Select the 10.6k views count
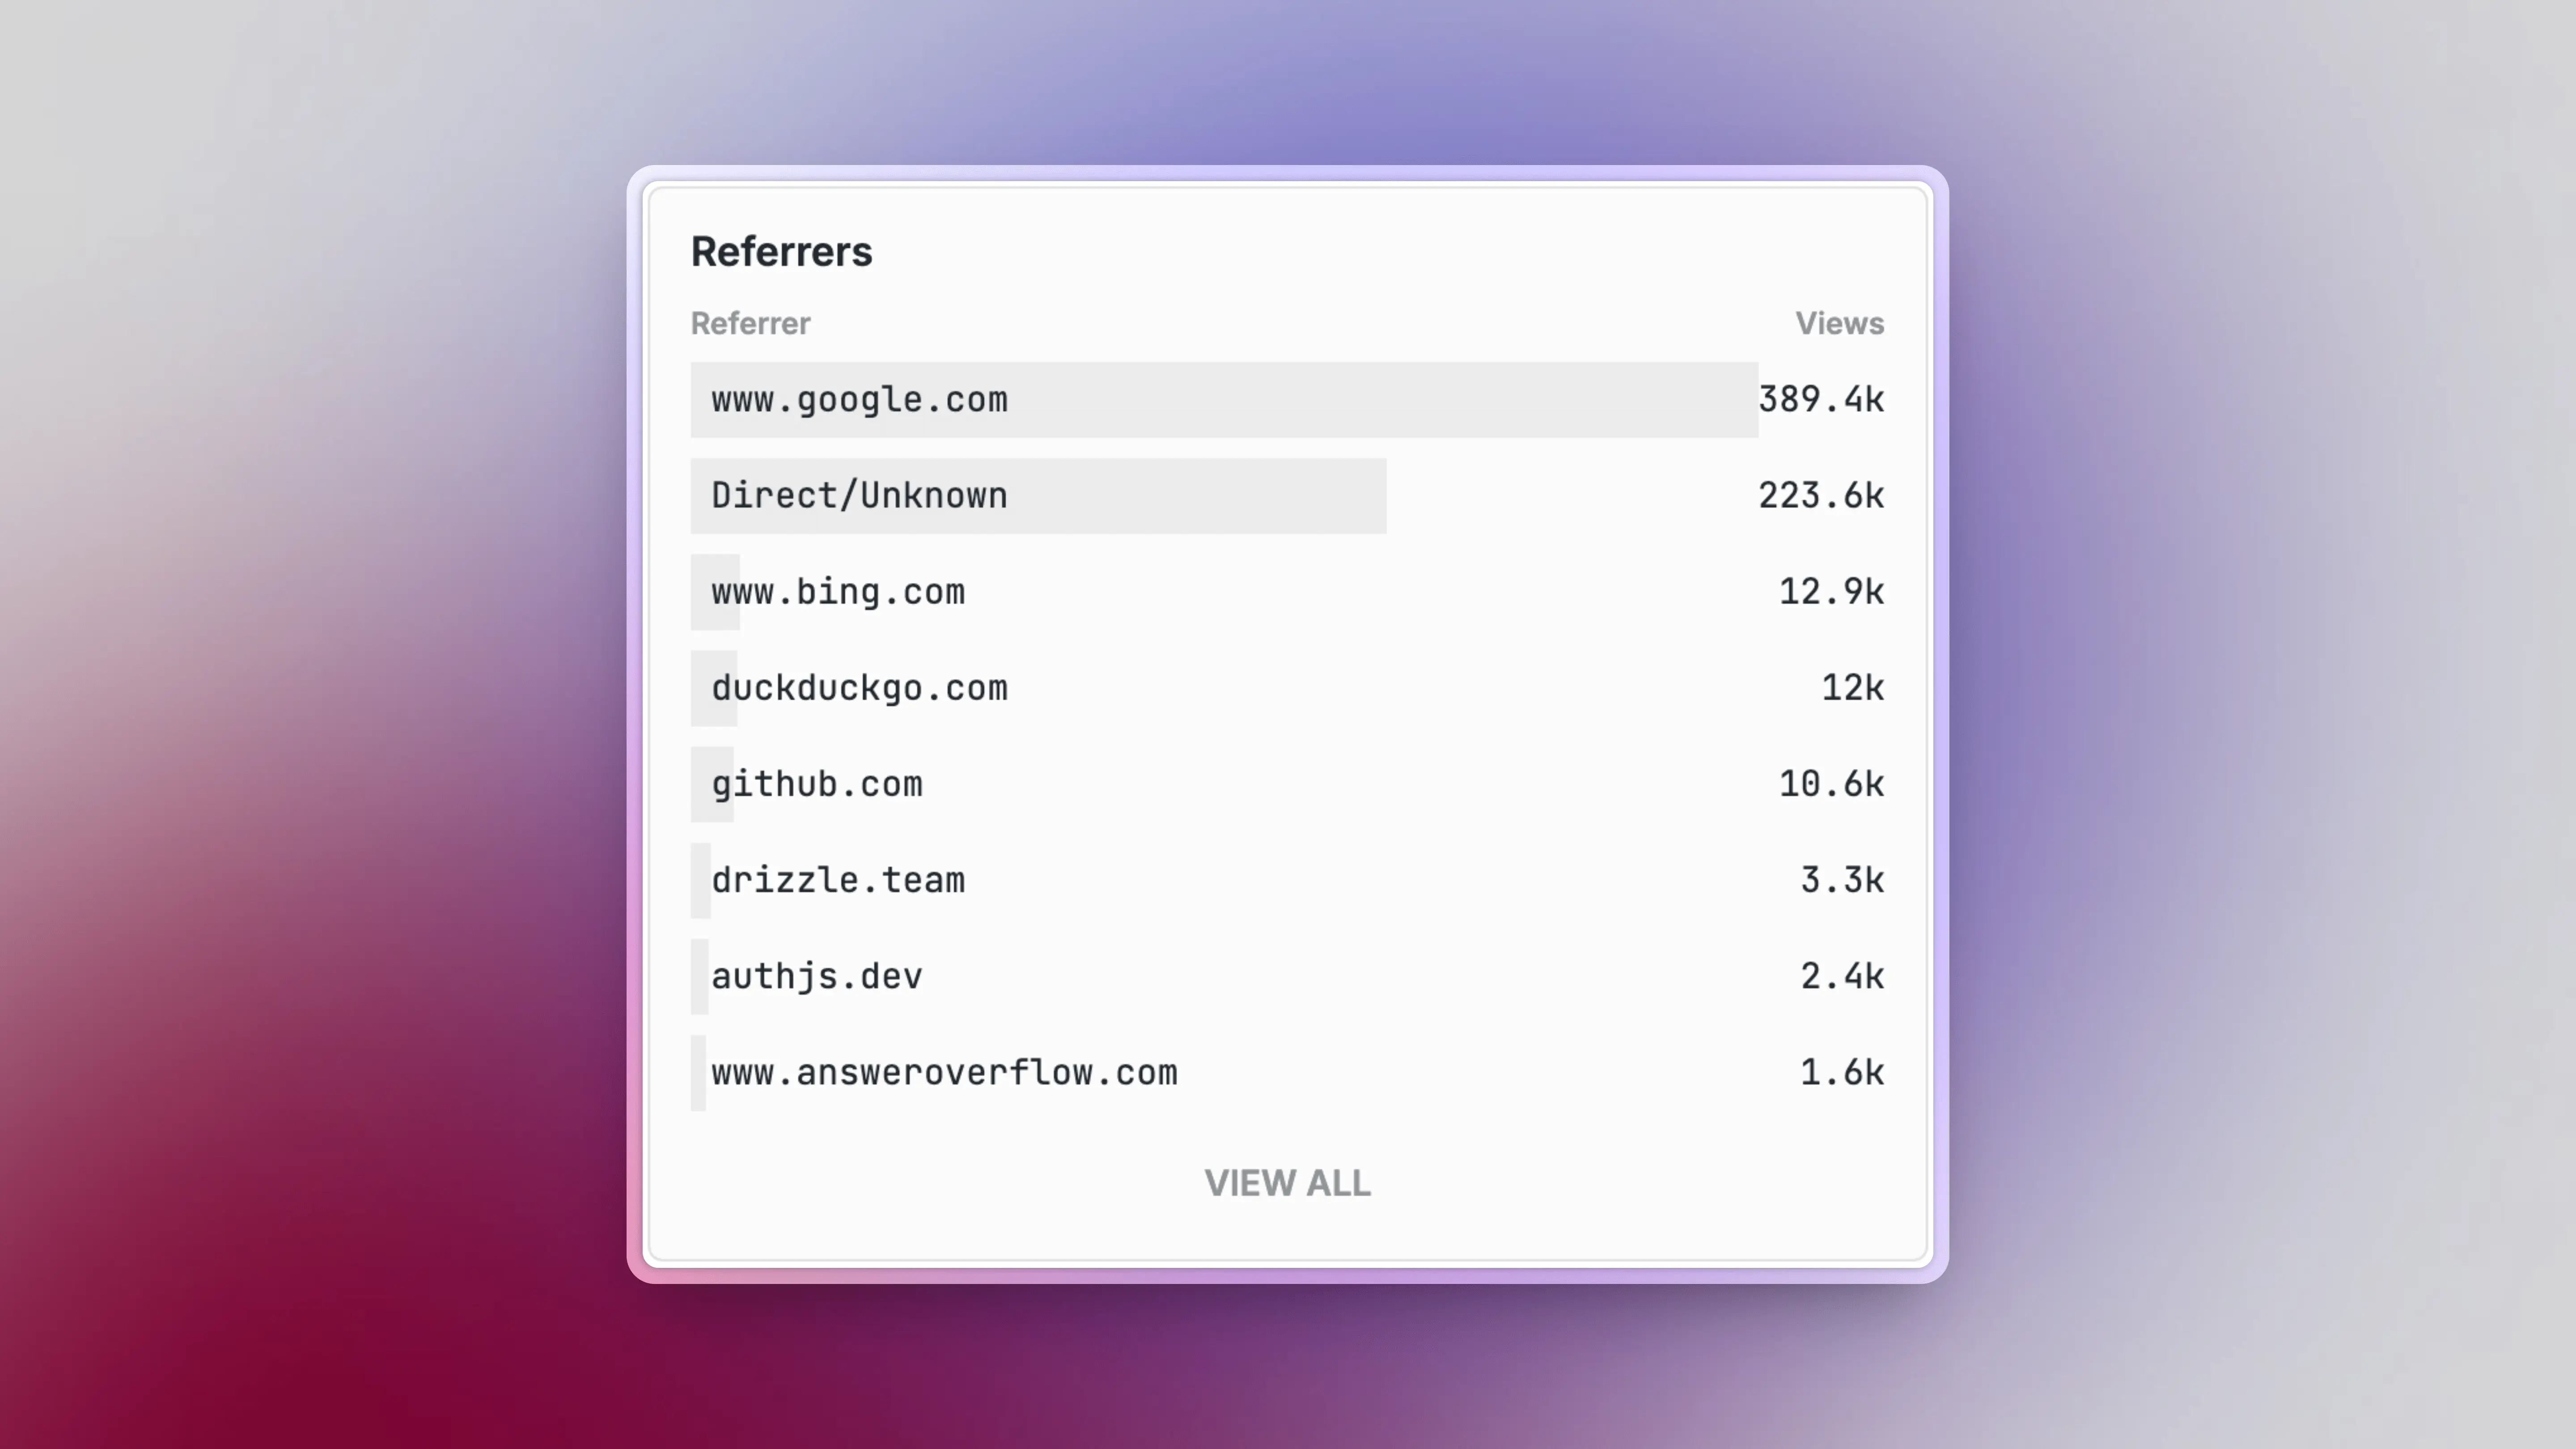The image size is (2576, 1449). [x=1831, y=784]
